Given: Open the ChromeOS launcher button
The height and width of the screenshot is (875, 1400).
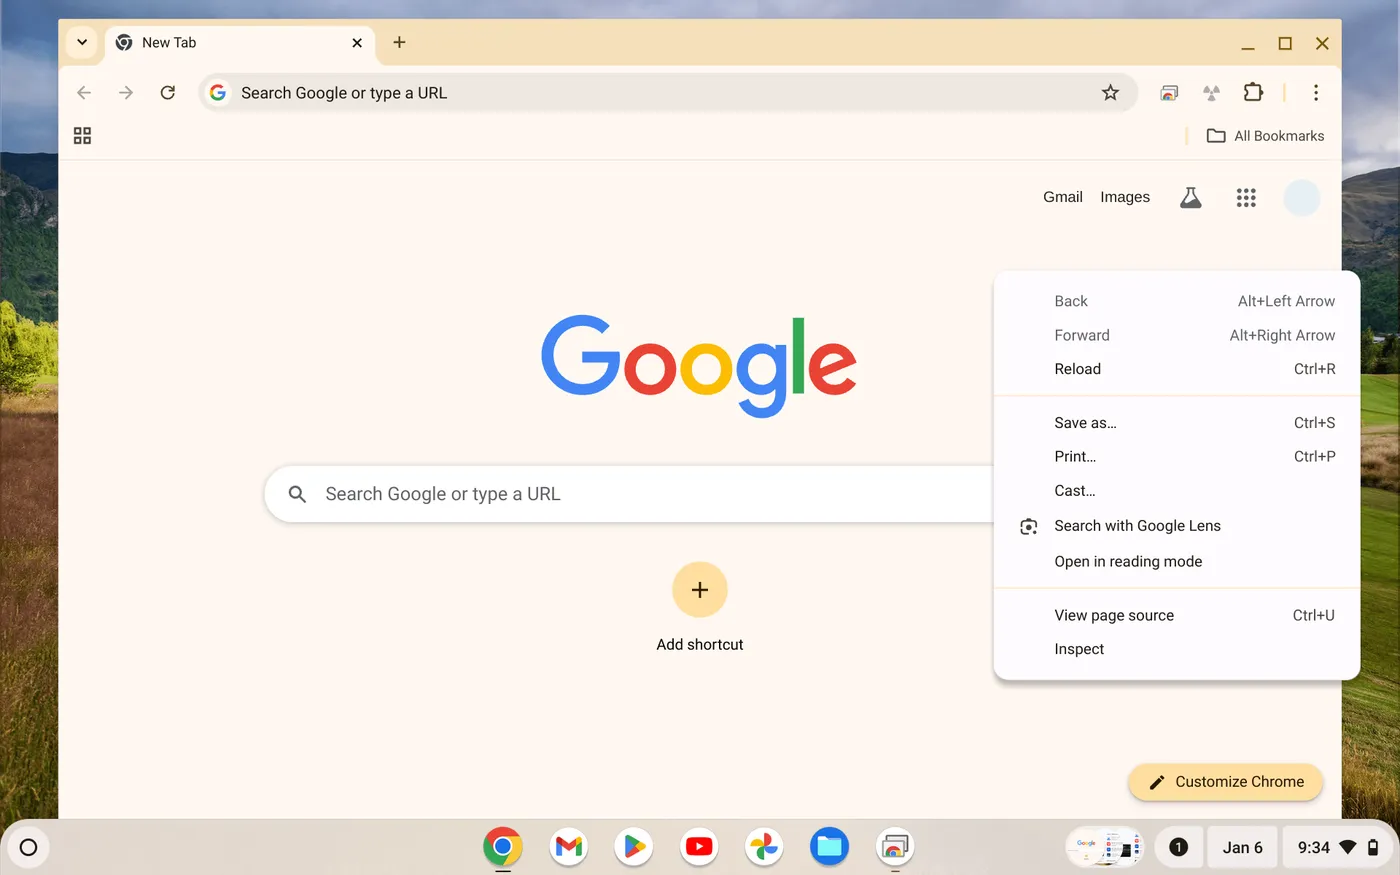Looking at the screenshot, I should tap(29, 848).
